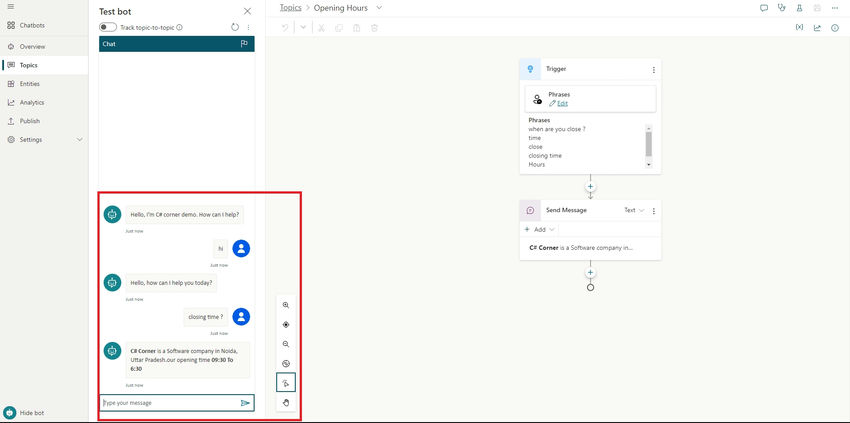Viewport: 850px width, 423px height.
Task: Click the phrase 'when are you close ?'
Action: point(557,129)
